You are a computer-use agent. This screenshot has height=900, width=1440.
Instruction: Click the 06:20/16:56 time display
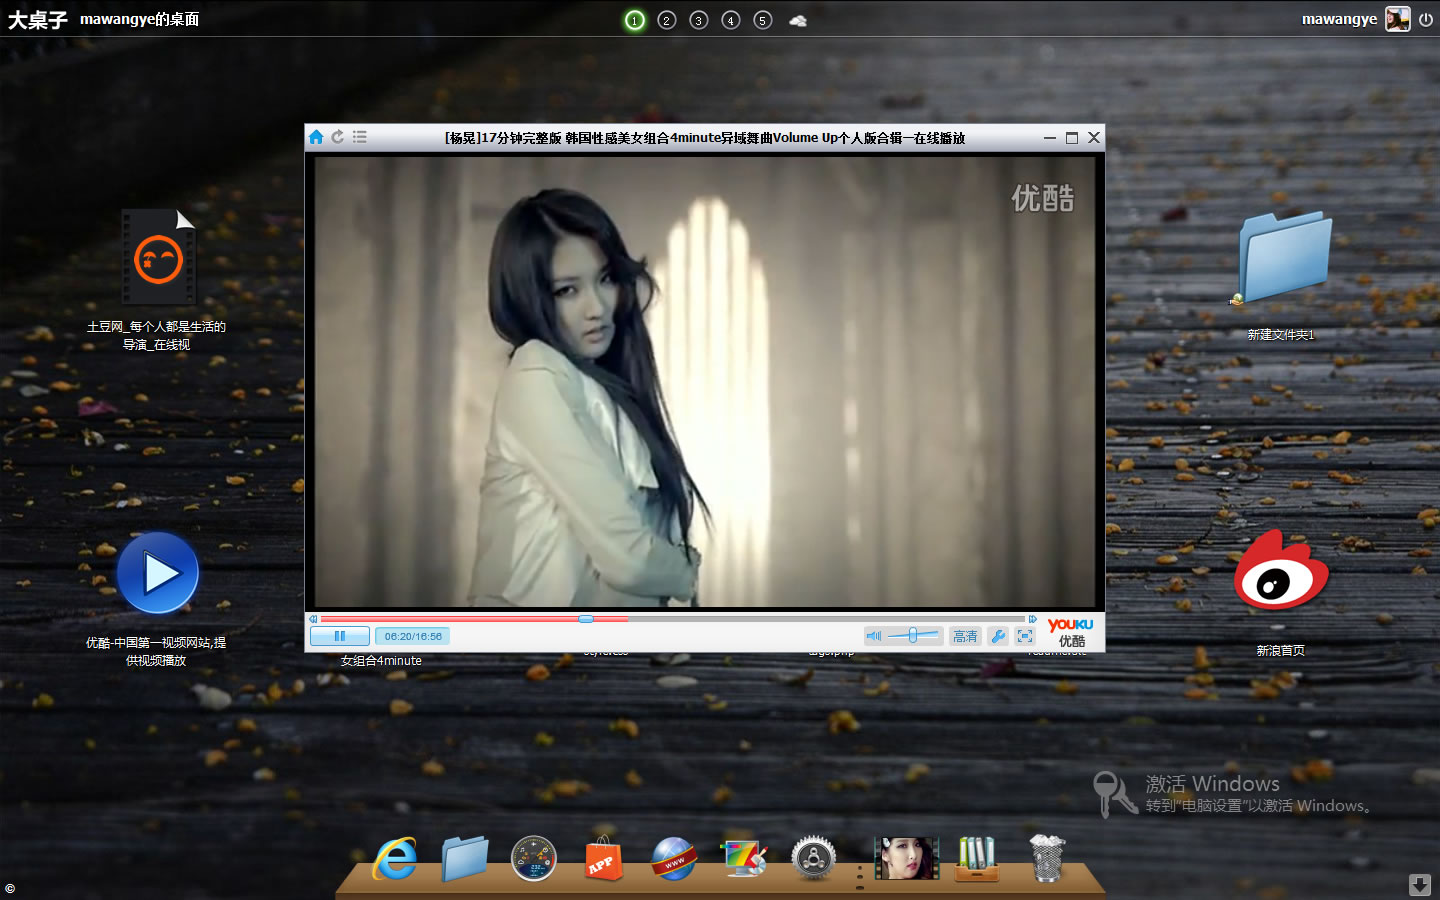(x=413, y=636)
